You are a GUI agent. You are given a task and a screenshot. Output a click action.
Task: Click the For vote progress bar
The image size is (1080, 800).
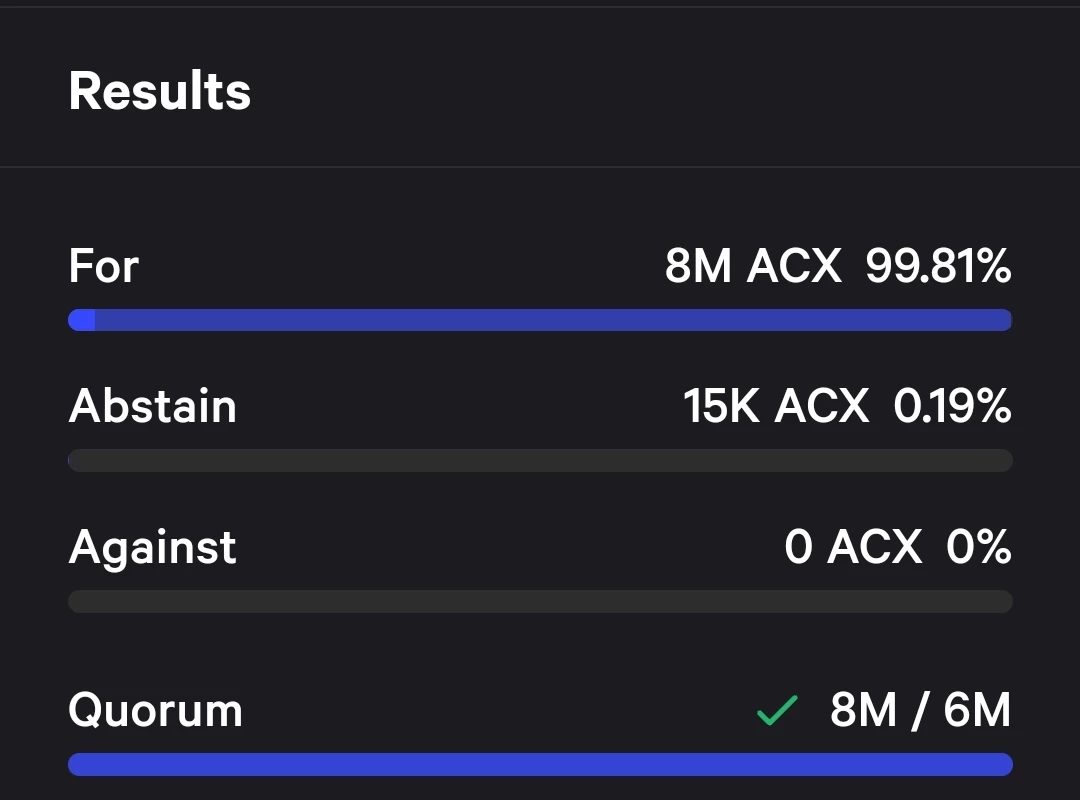point(540,320)
